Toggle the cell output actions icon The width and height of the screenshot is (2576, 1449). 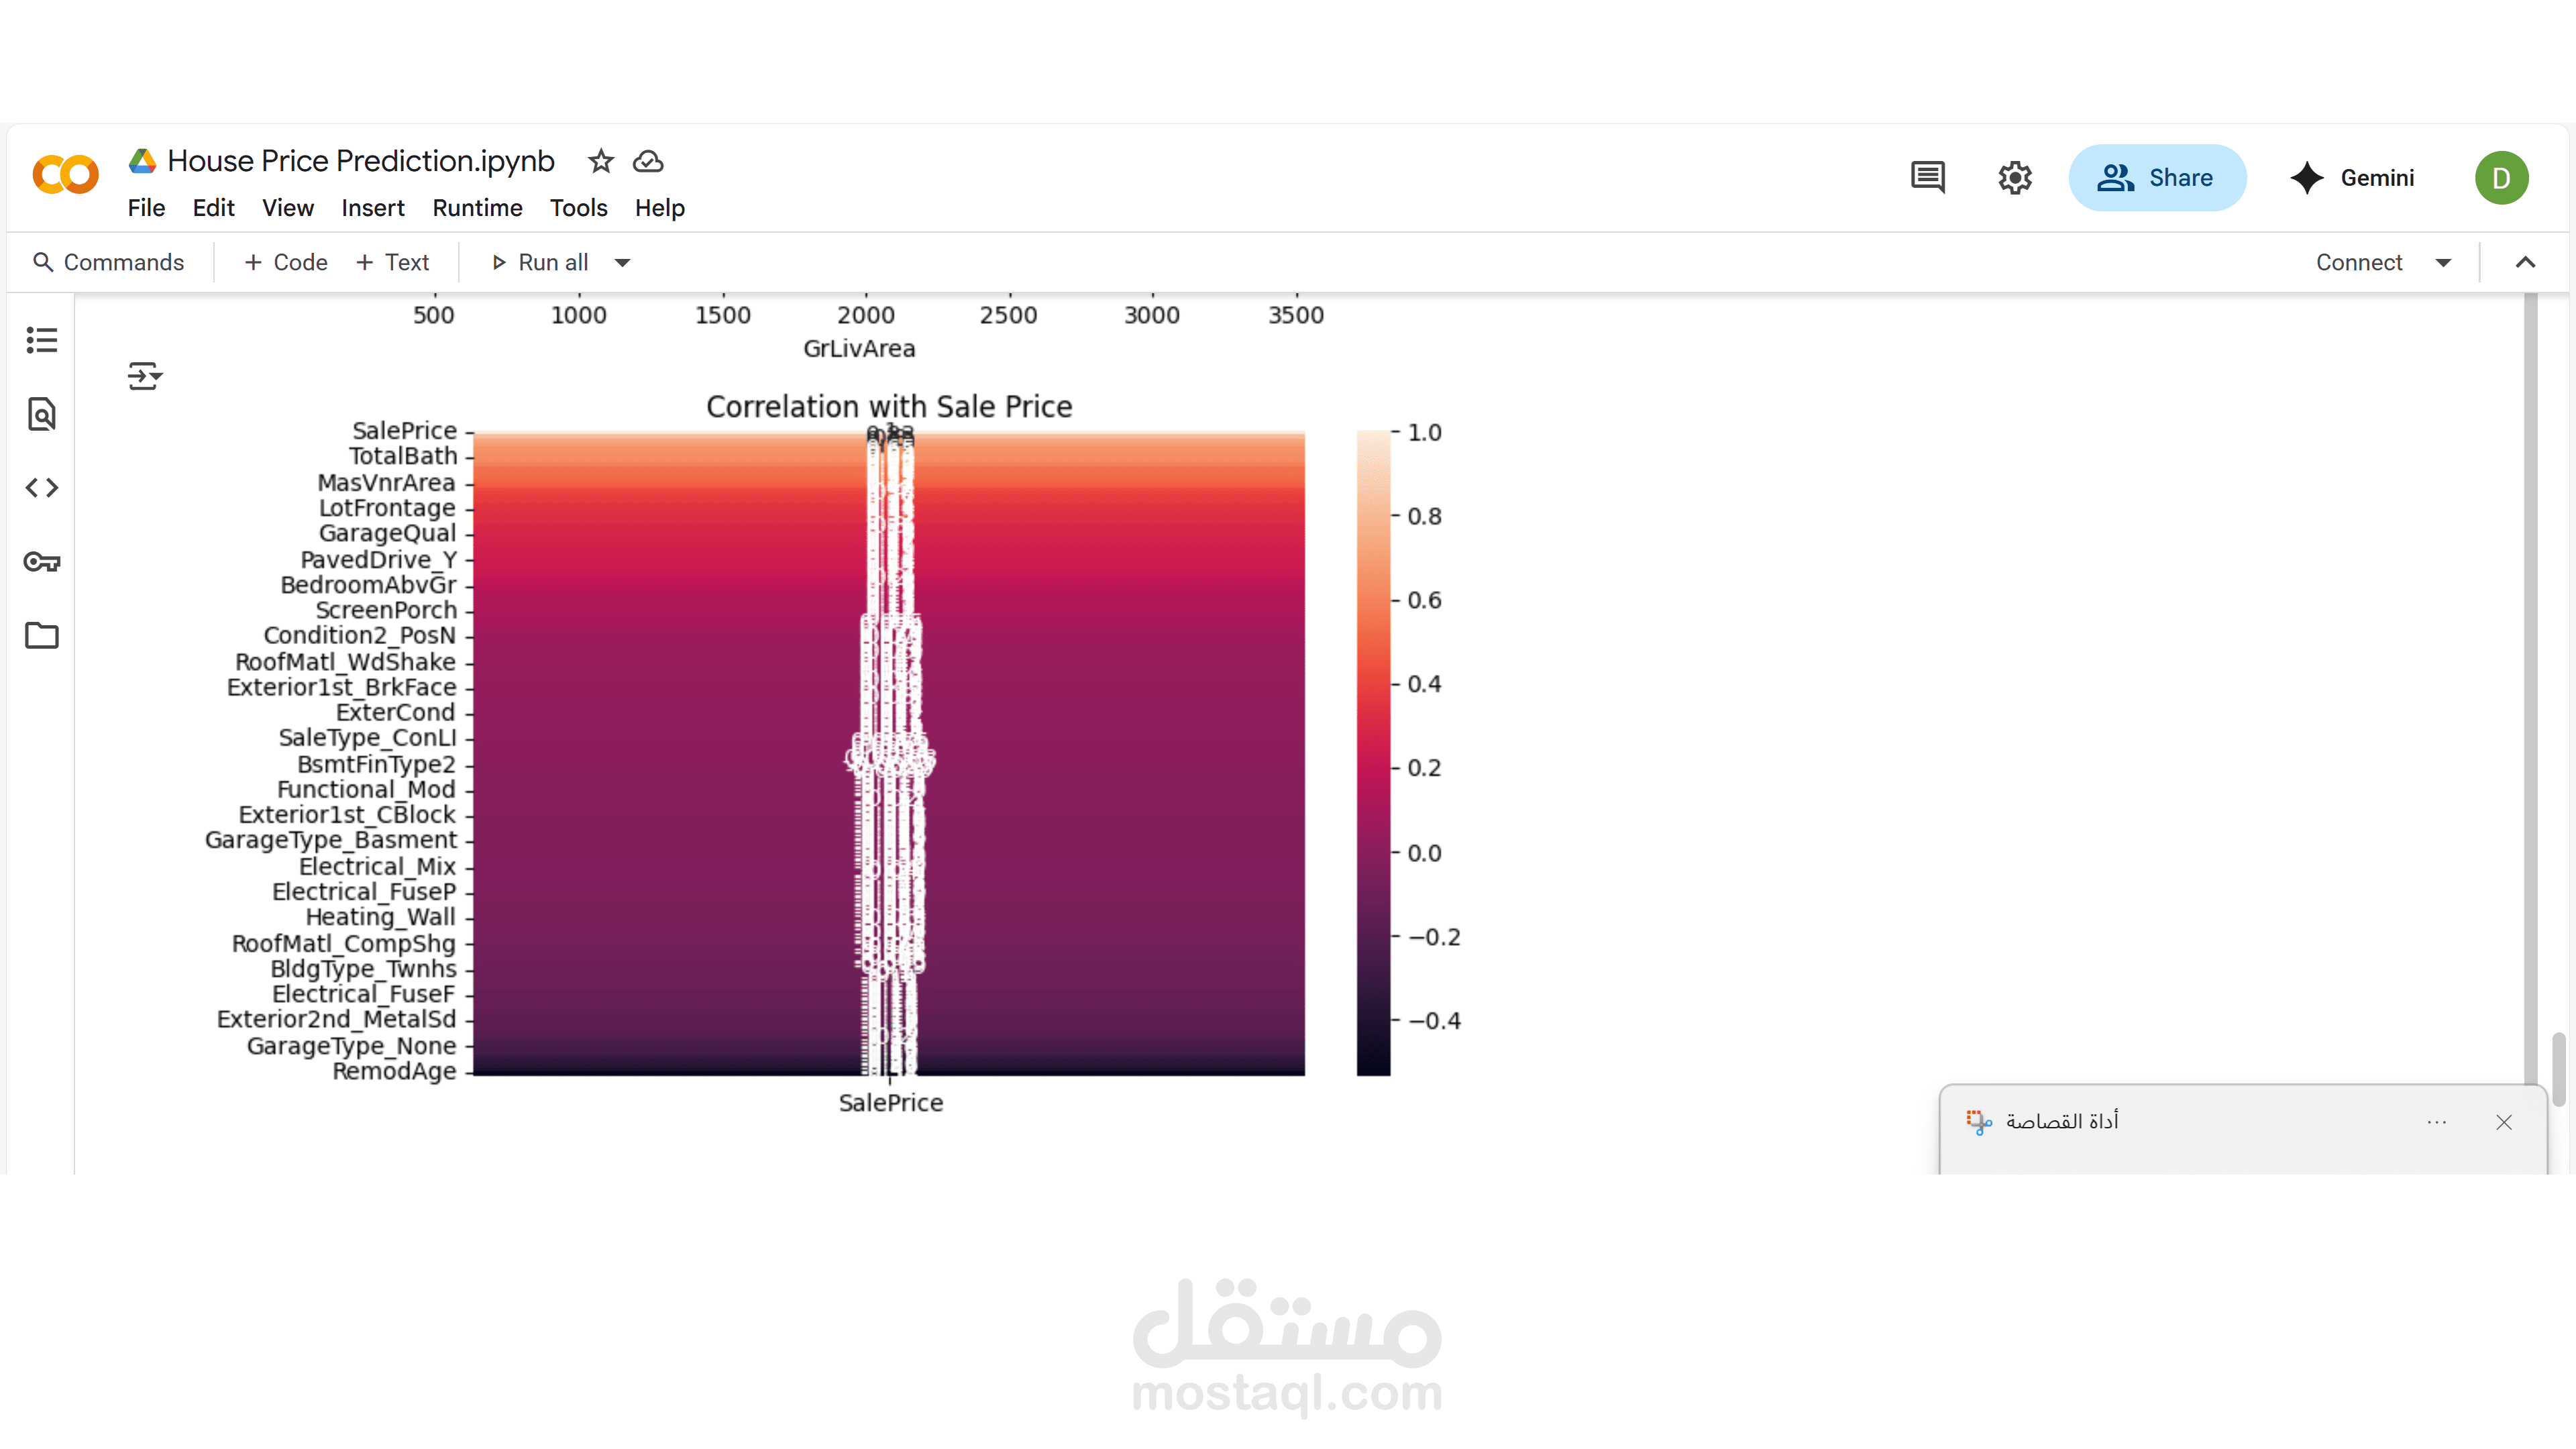145,376
